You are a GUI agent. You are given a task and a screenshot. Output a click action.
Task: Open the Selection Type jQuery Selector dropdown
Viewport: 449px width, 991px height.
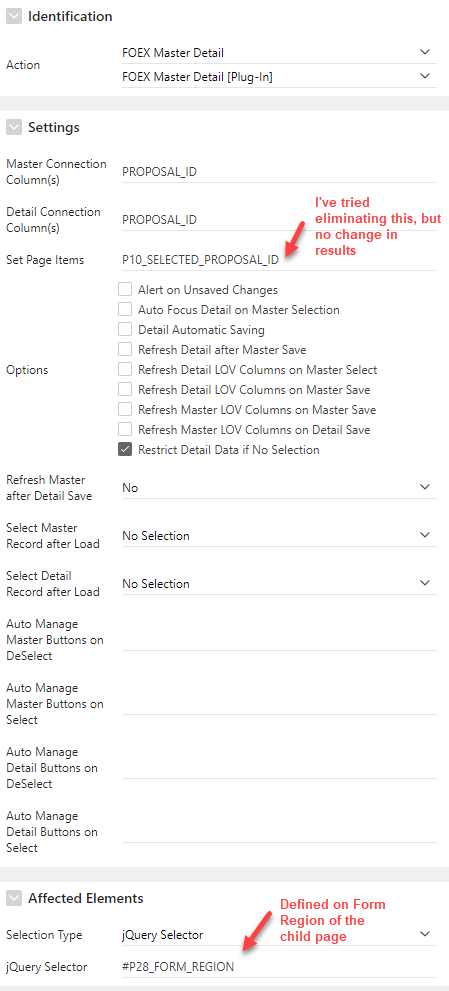279,935
